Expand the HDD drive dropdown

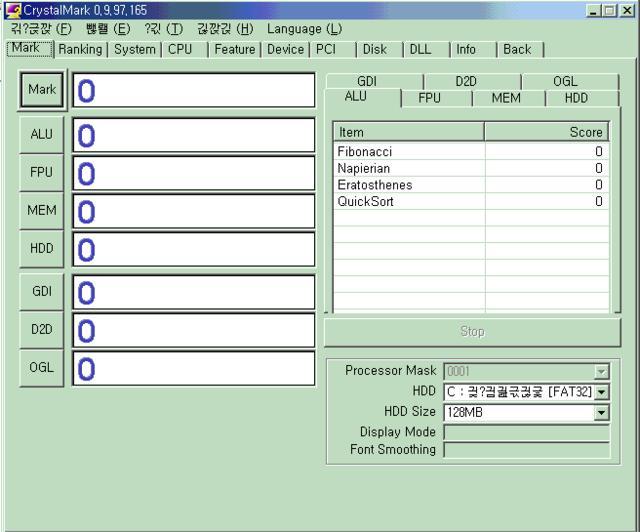(601, 392)
